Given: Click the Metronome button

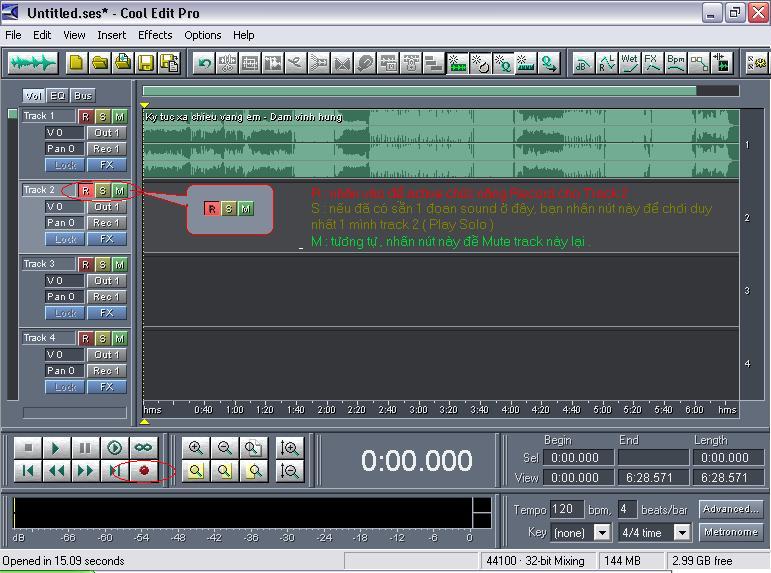Looking at the screenshot, I should click(x=731, y=532).
